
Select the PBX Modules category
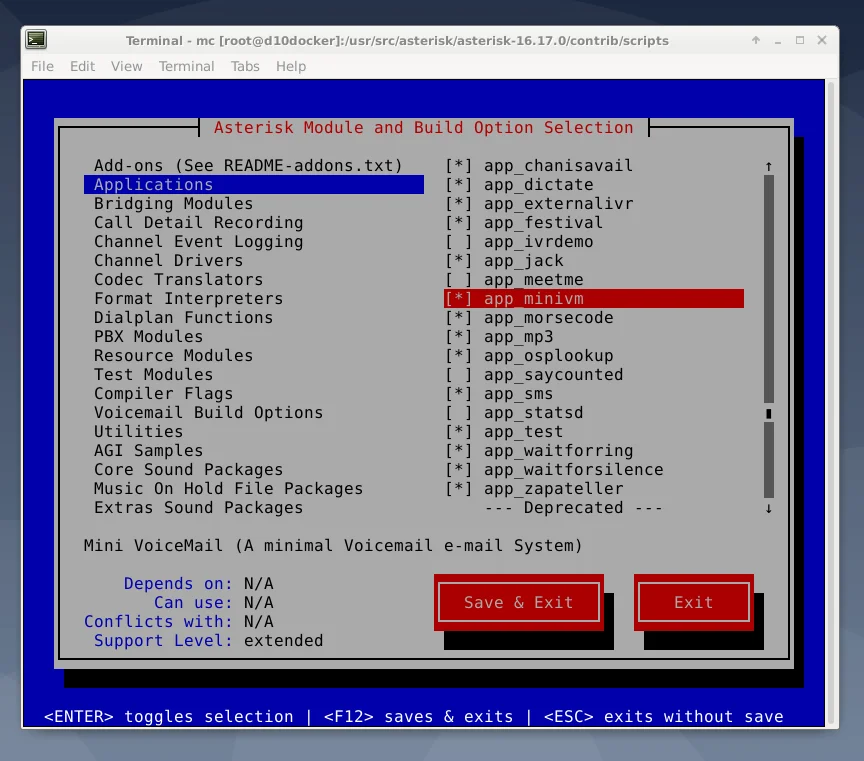point(148,337)
